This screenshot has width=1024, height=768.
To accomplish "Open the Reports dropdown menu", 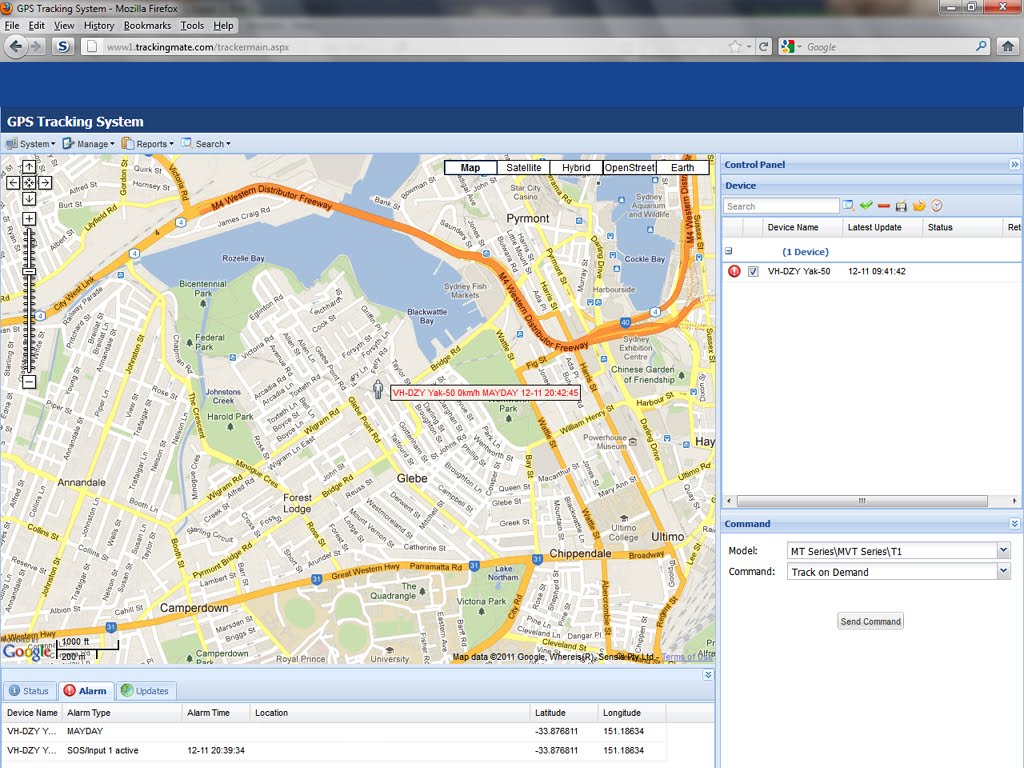I will 148,144.
